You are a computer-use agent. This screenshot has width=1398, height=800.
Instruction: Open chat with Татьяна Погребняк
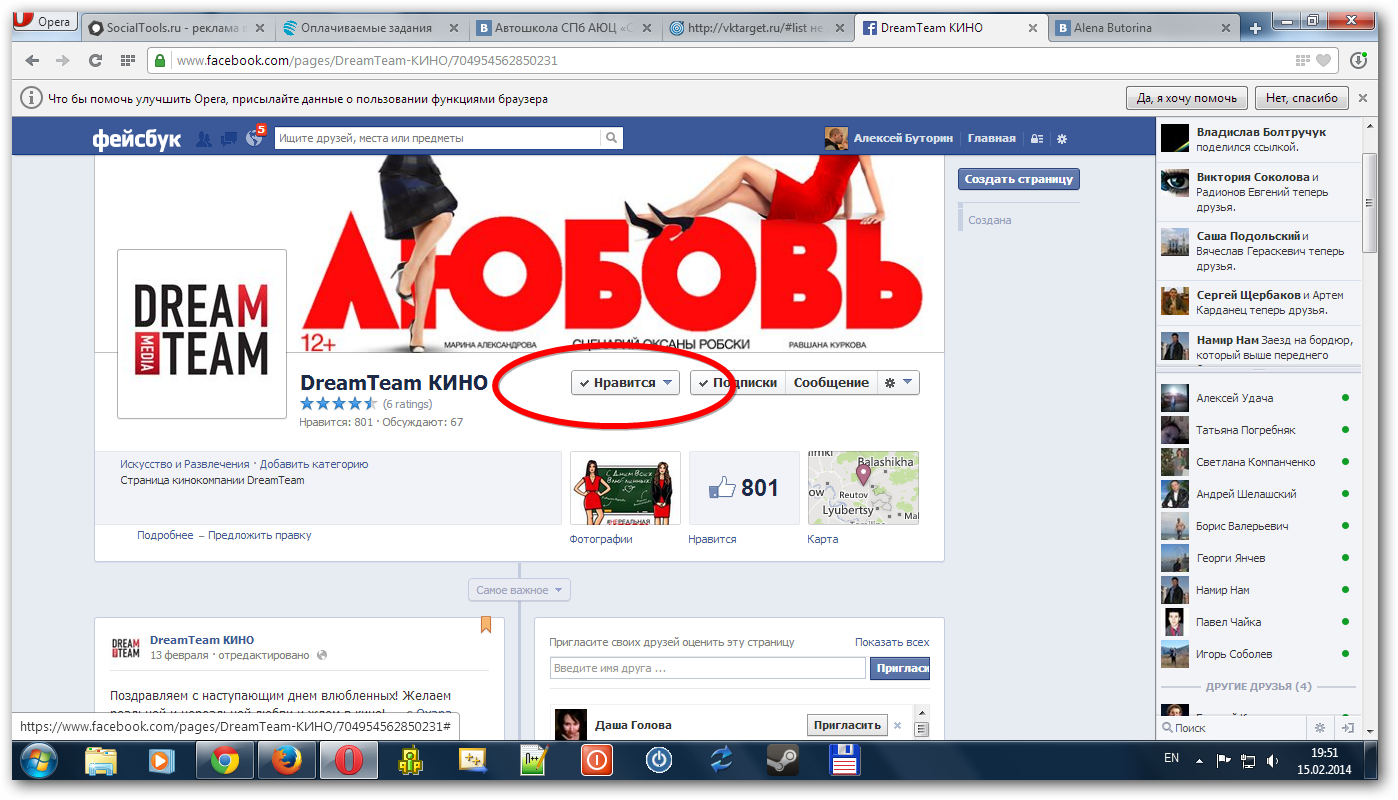coord(1259,430)
